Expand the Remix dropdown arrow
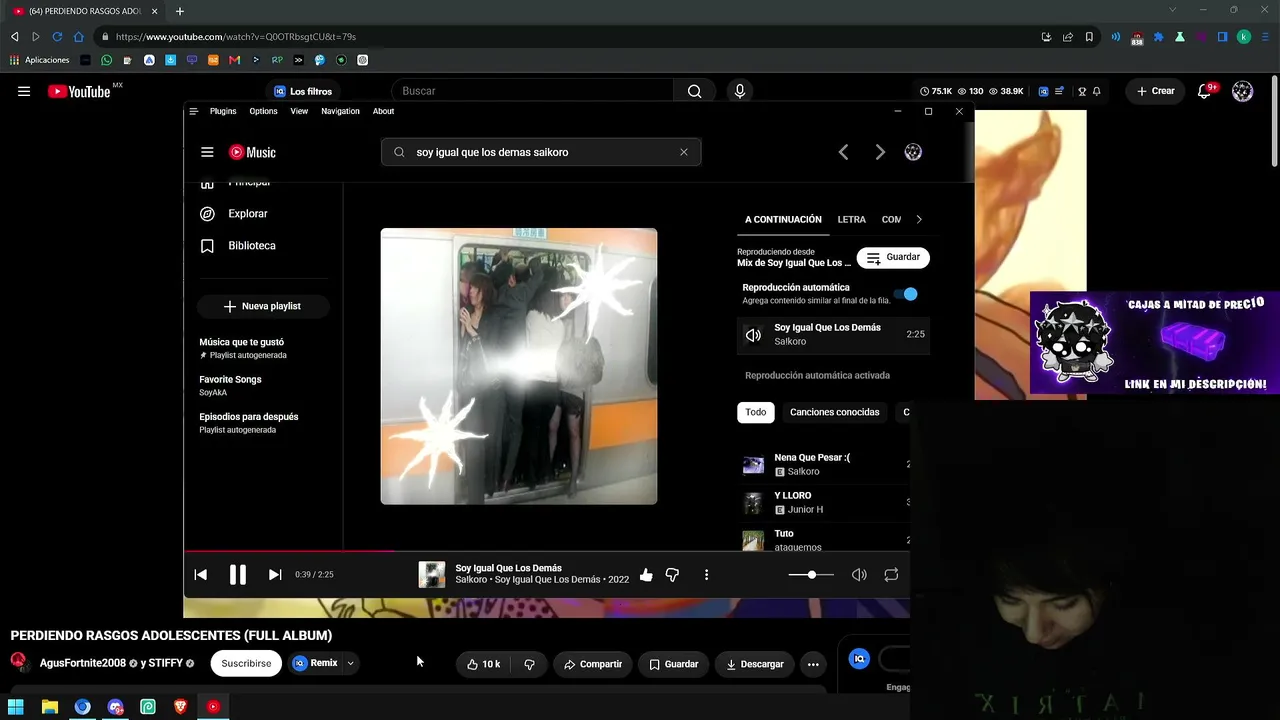 pyautogui.click(x=350, y=663)
